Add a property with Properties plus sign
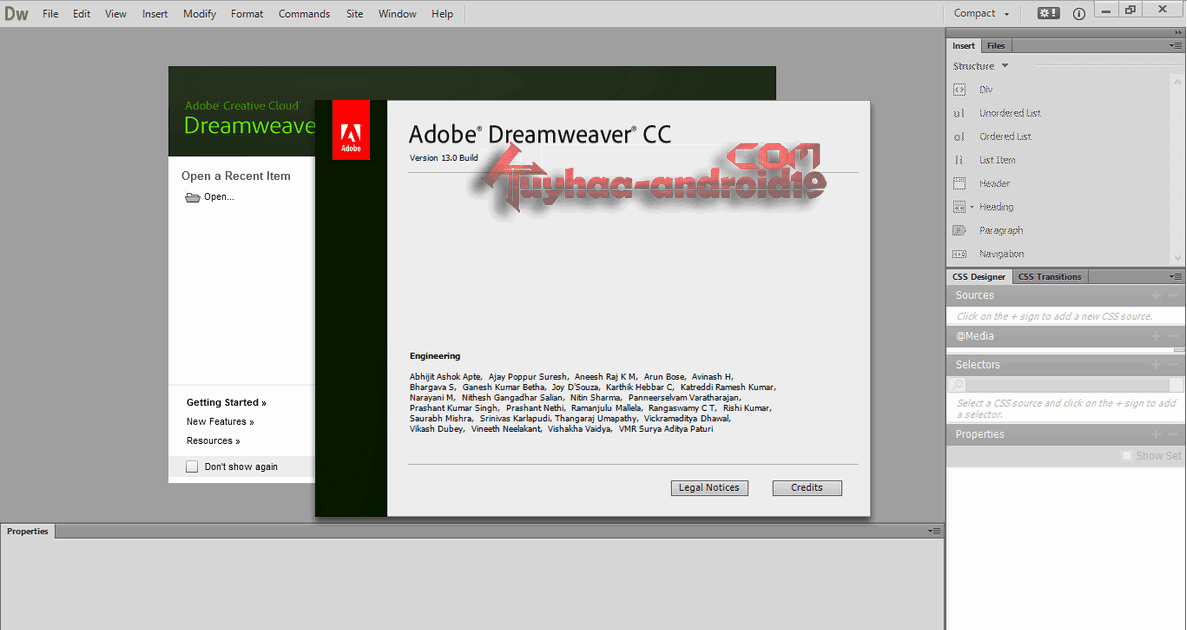The image size is (1187, 630). [x=1156, y=435]
